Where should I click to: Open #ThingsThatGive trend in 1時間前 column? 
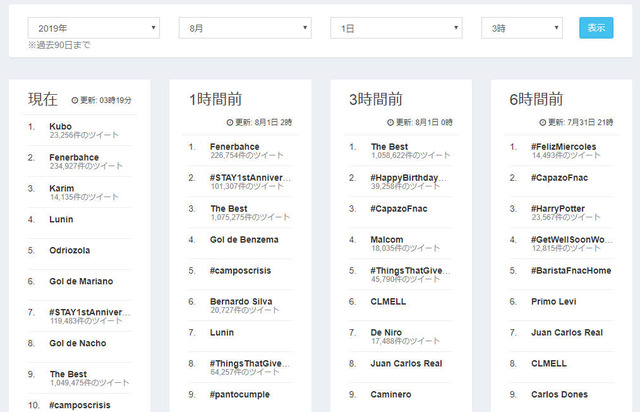(250, 363)
